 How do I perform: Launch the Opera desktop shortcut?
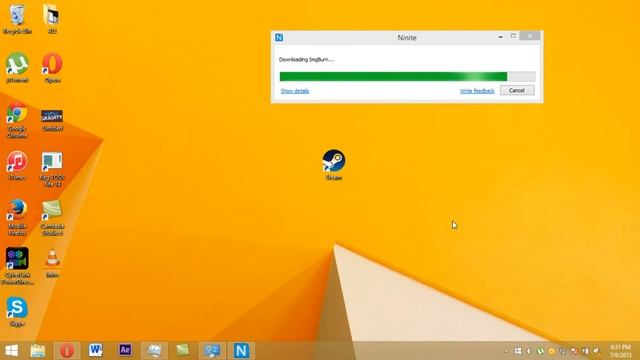[52, 67]
